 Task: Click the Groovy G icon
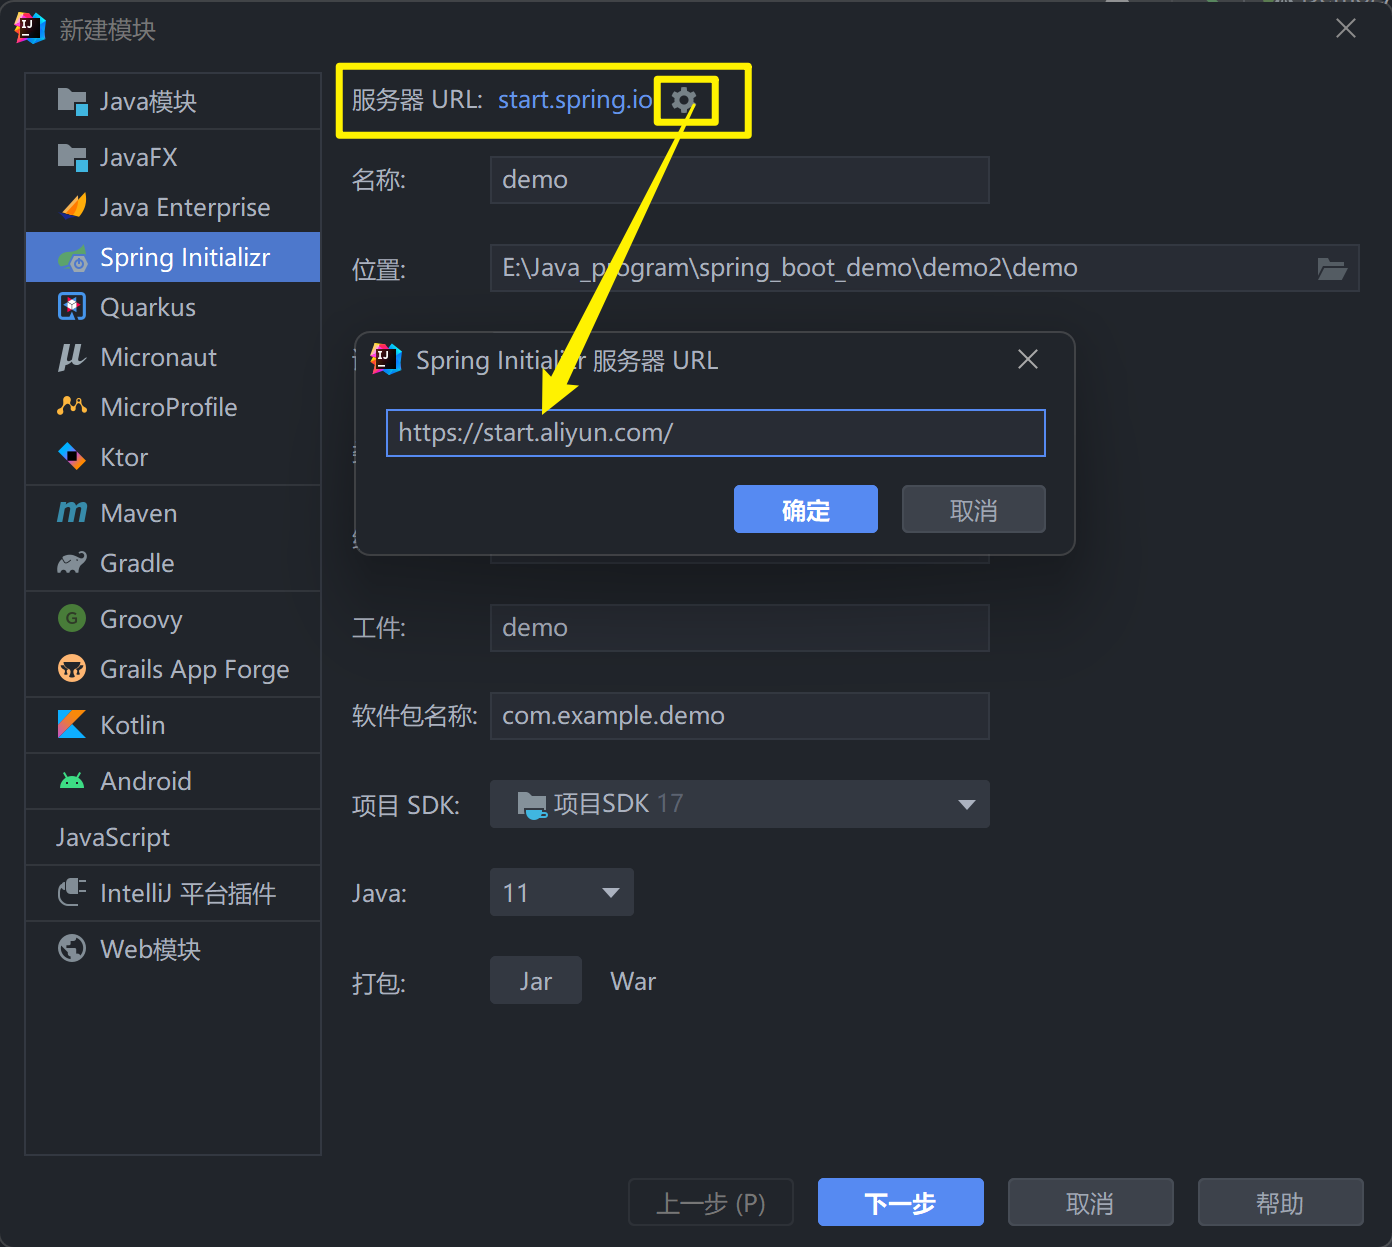pyautogui.click(x=72, y=619)
